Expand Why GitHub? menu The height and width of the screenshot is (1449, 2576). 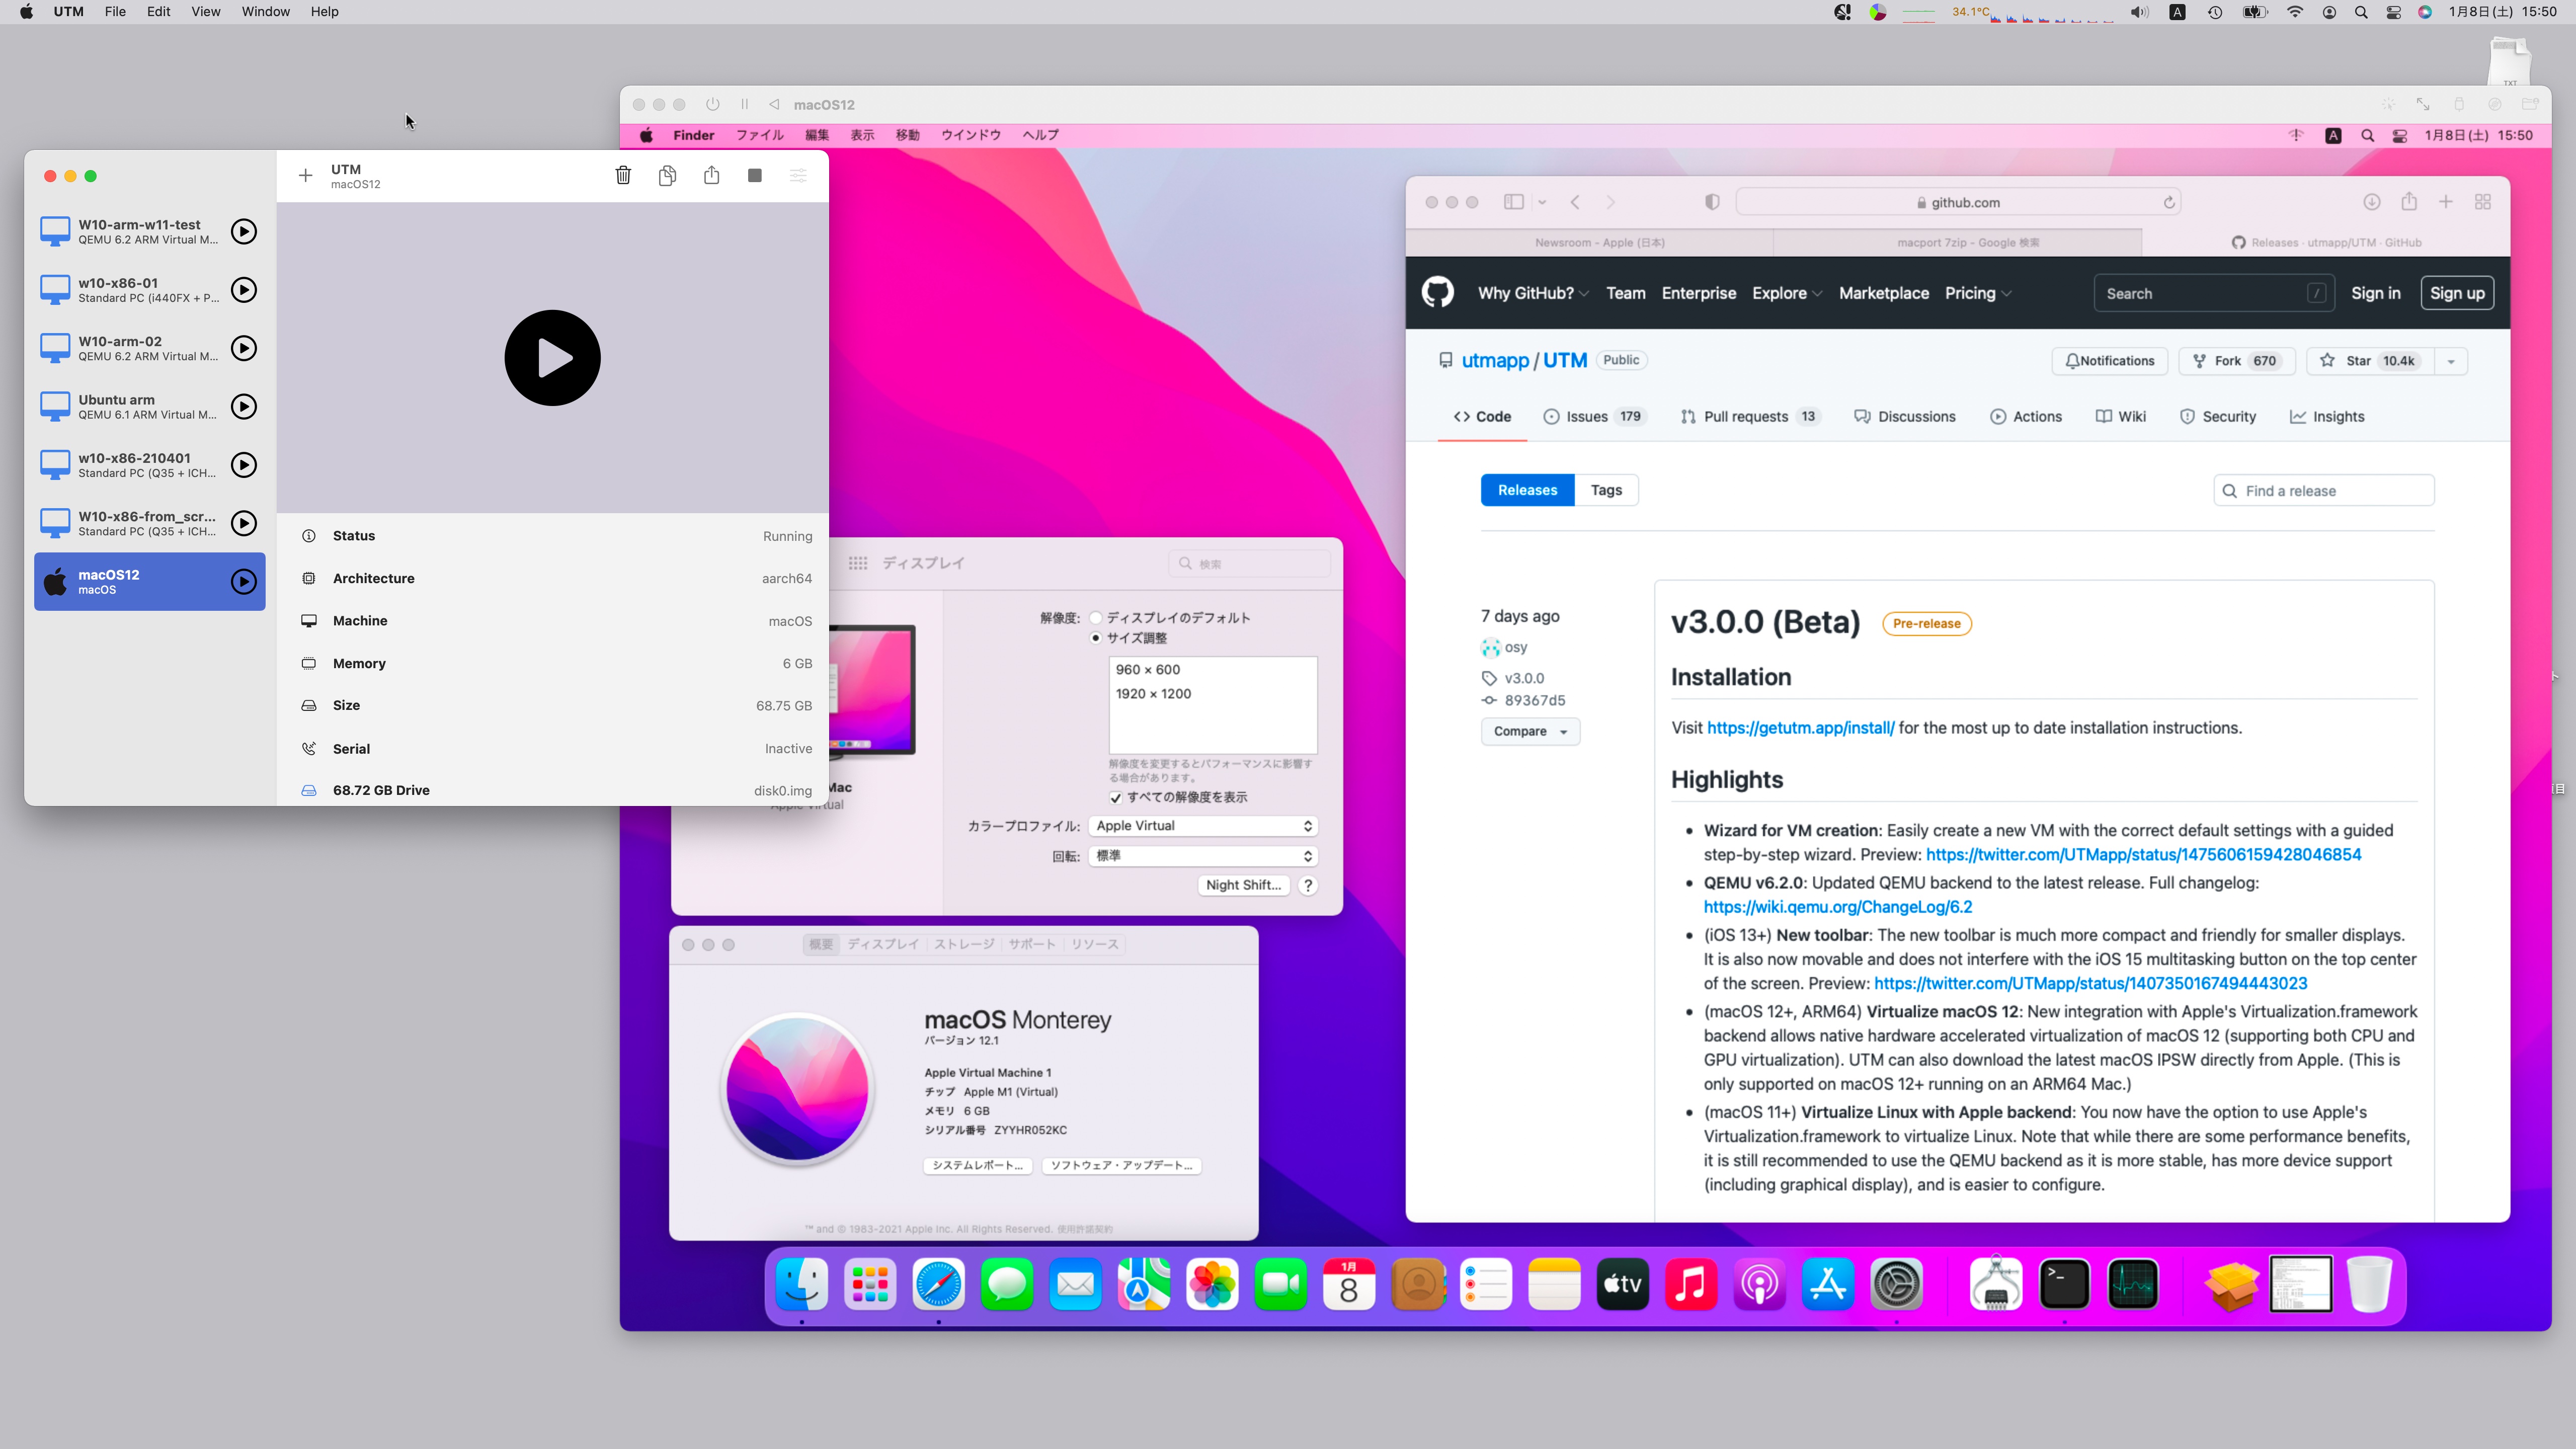point(1533,293)
